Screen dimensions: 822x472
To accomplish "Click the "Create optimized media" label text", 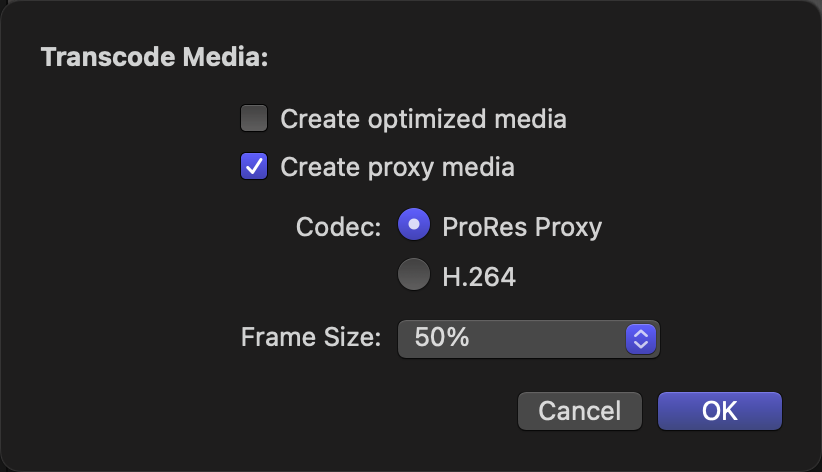I will pos(424,119).
